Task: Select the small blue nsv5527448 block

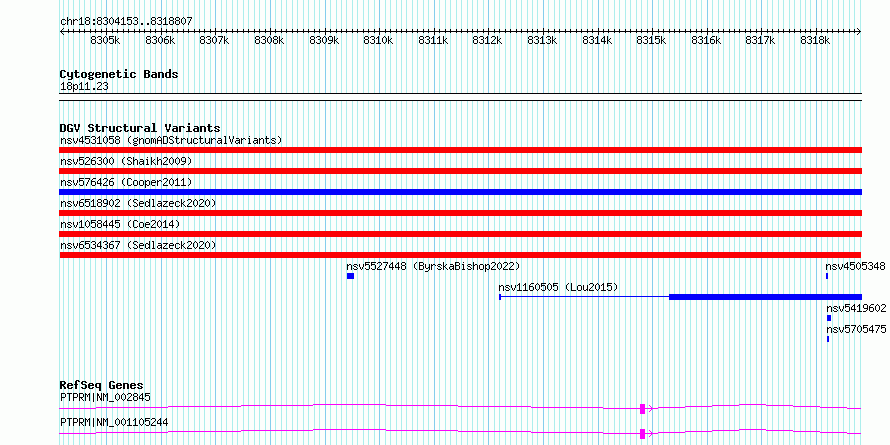Action: (350, 276)
